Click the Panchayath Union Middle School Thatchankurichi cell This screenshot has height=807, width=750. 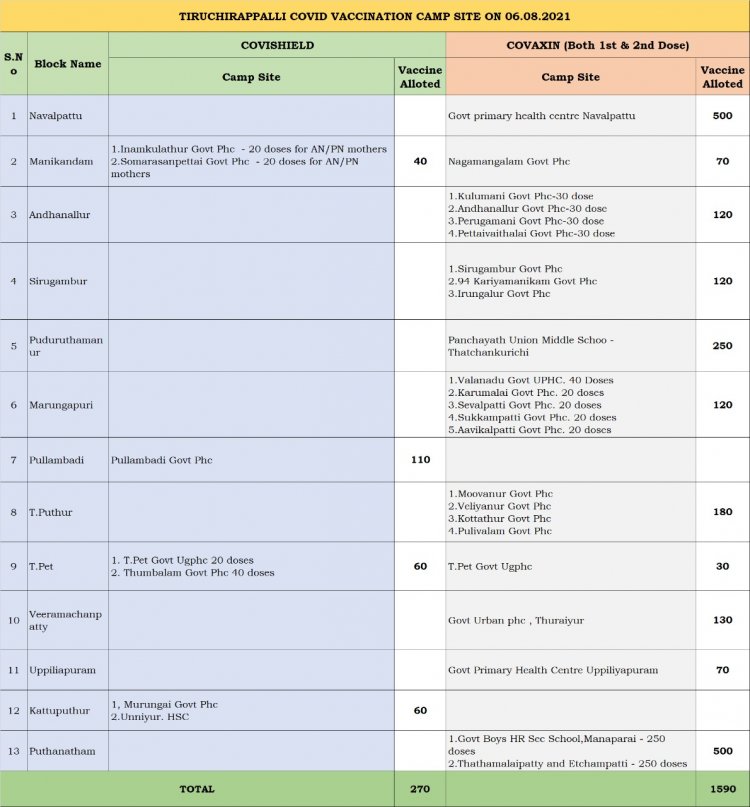click(570, 346)
